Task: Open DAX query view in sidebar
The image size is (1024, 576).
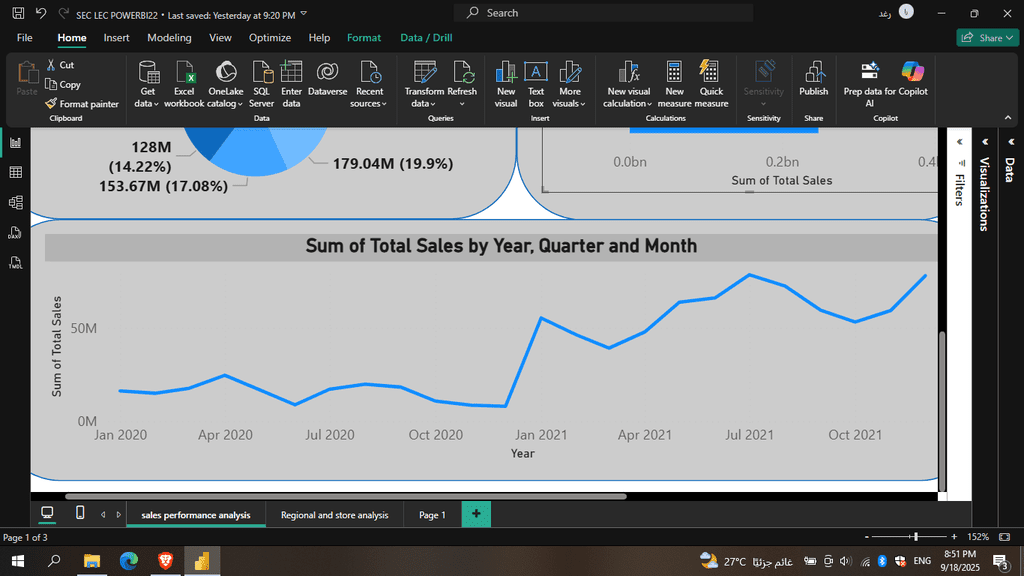Action: tap(15, 232)
